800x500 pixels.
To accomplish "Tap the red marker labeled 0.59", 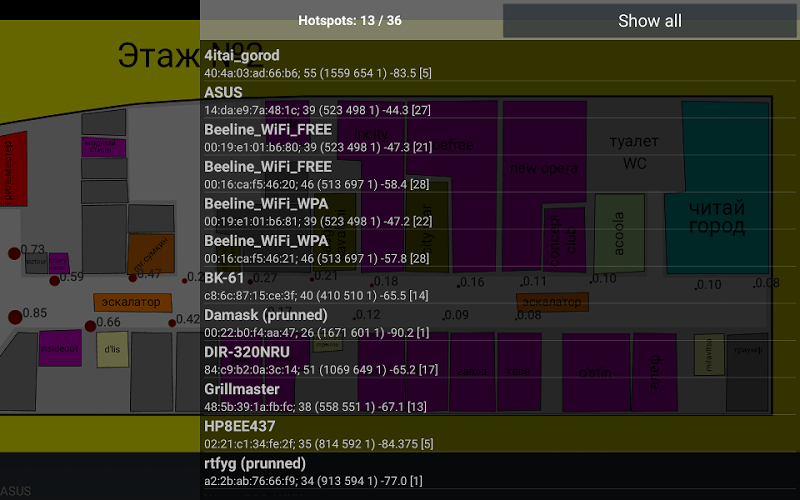I will 55,281.
